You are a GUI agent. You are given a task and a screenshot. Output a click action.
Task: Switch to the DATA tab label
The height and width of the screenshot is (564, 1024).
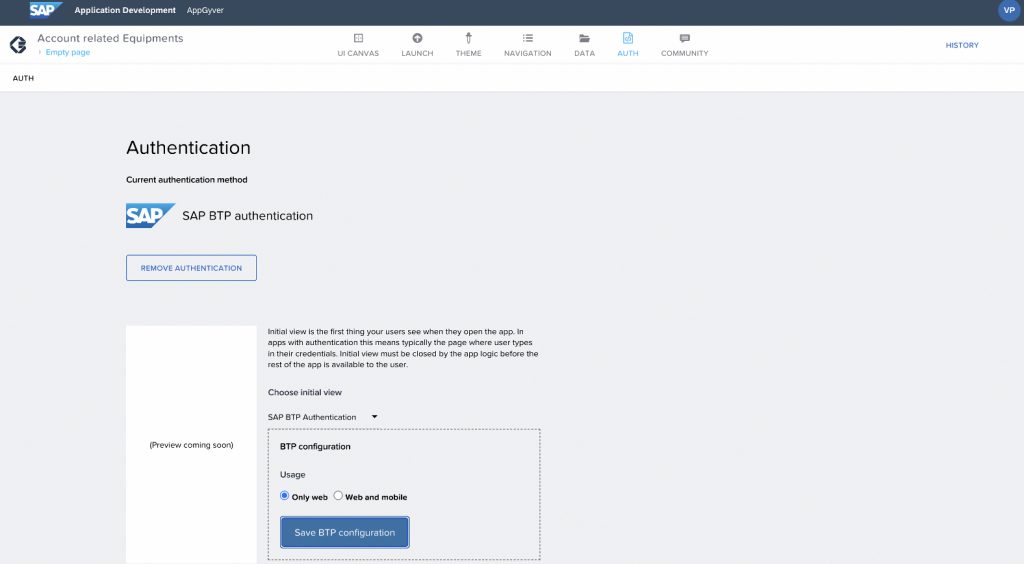pyautogui.click(x=584, y=54)
